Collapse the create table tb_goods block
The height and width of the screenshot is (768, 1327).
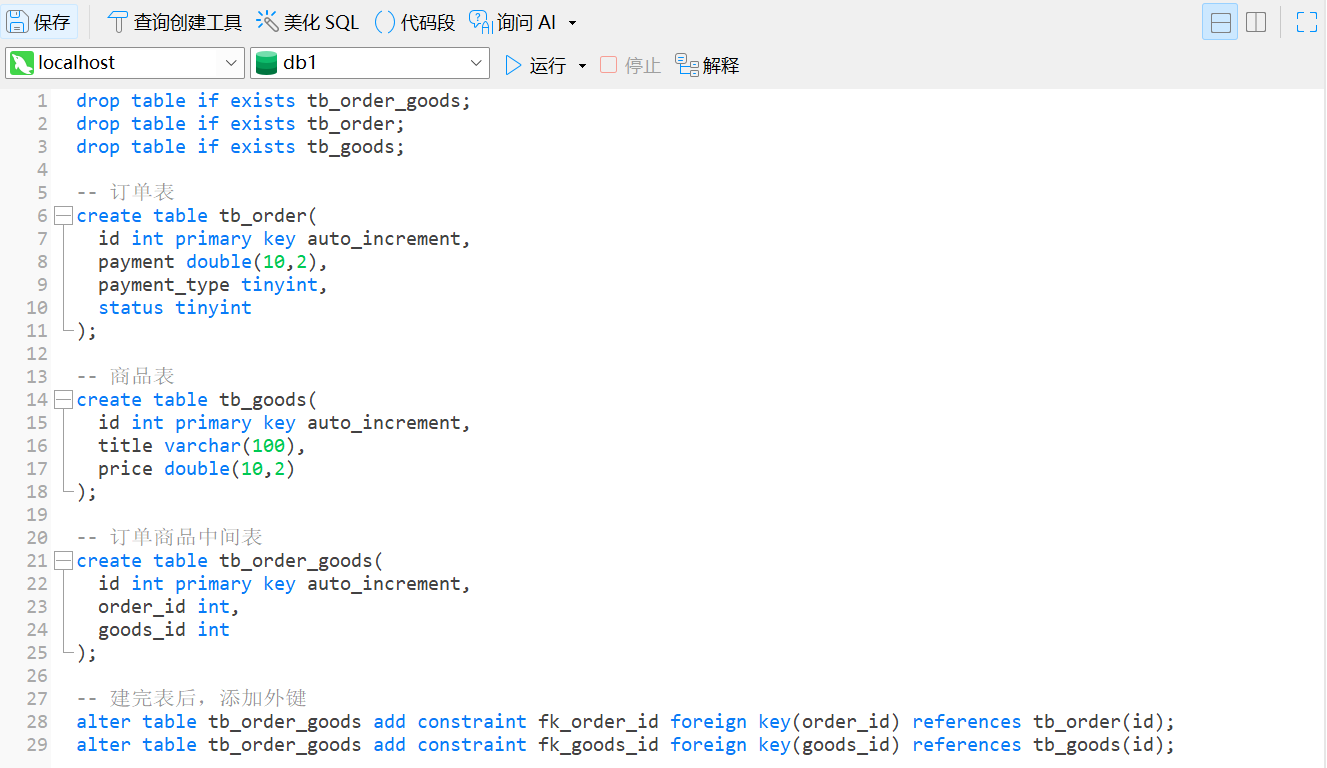coord(64,400)
